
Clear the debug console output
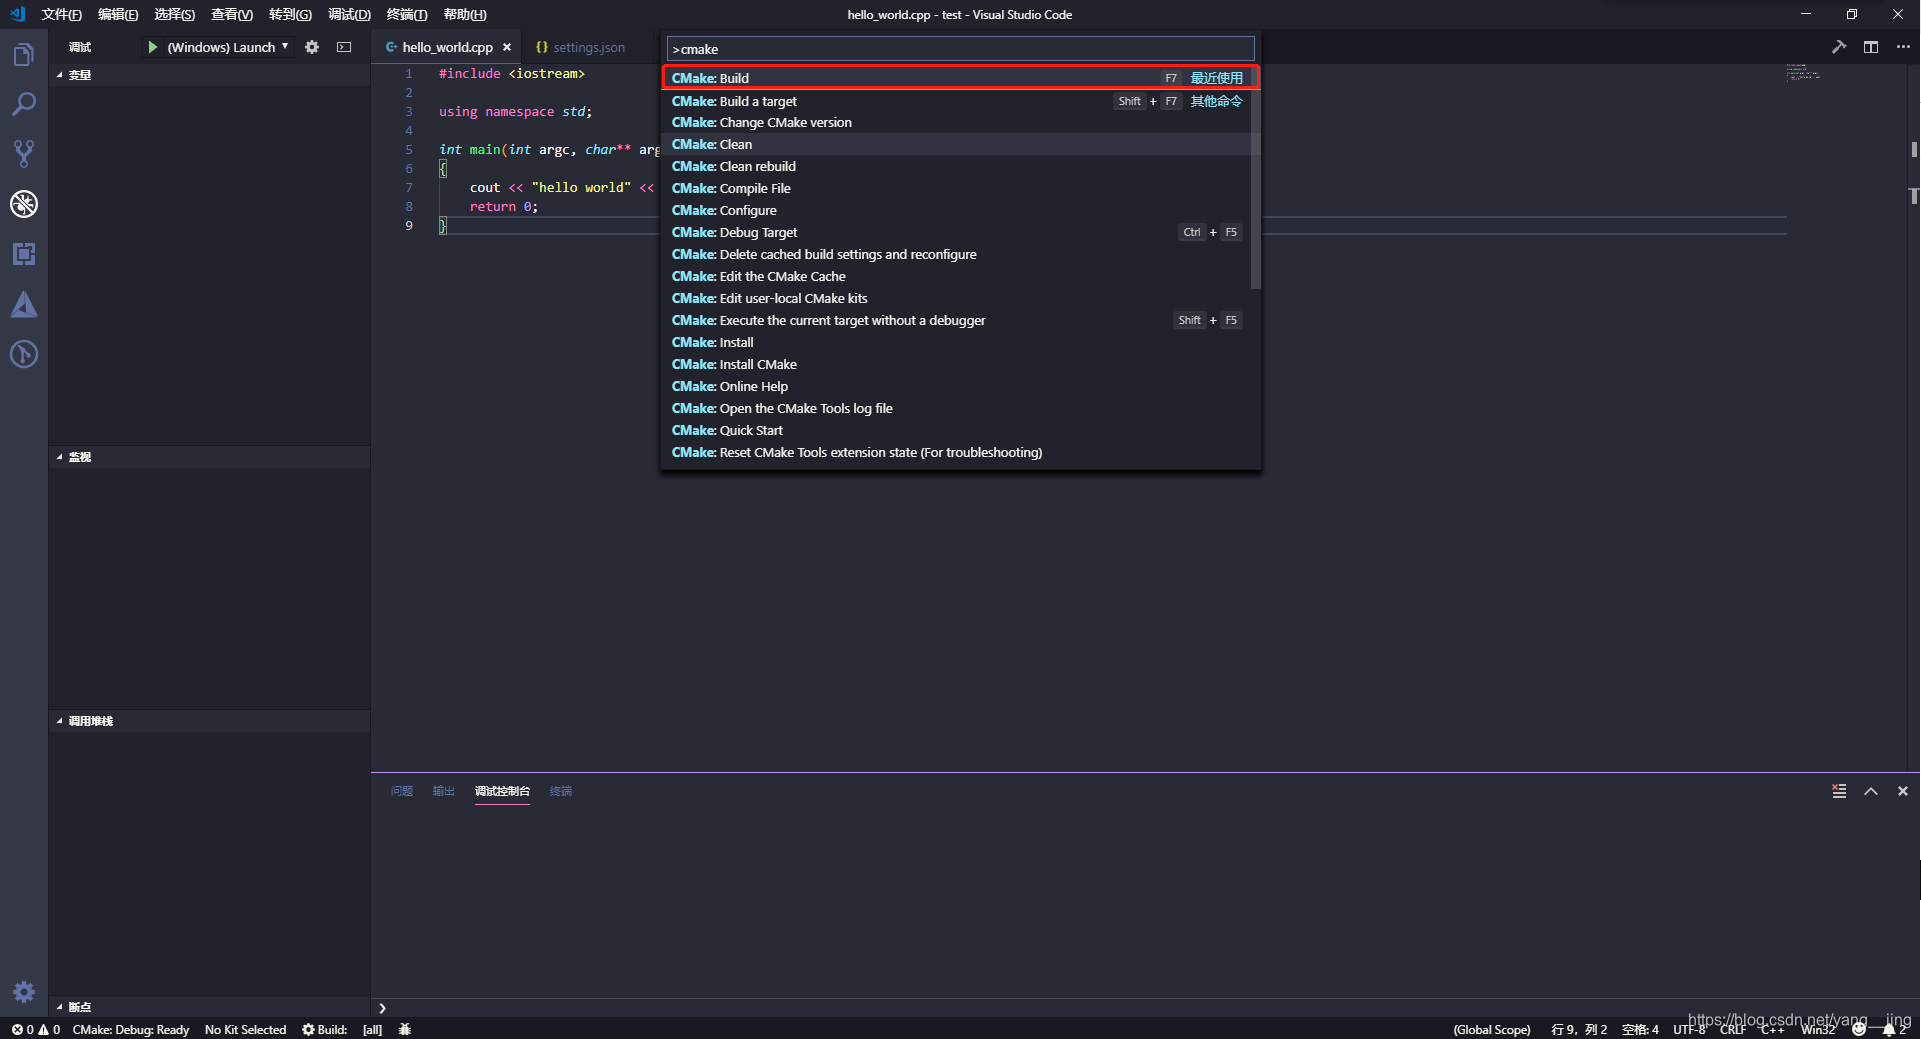(x=1839, y=791)
